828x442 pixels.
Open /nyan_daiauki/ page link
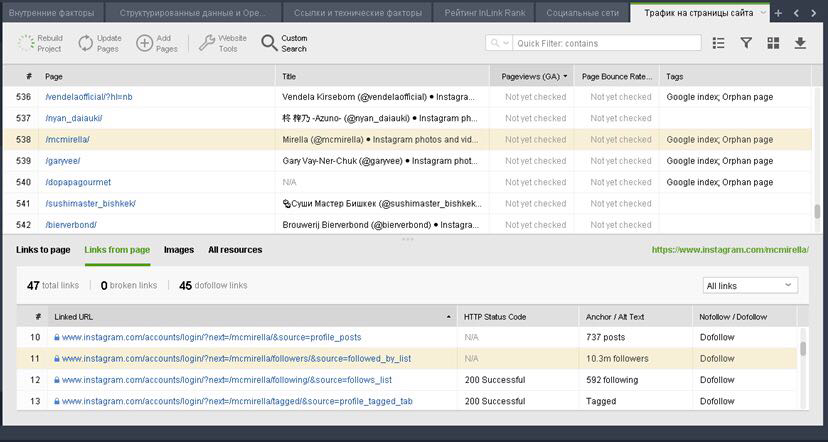coord(74,118)
